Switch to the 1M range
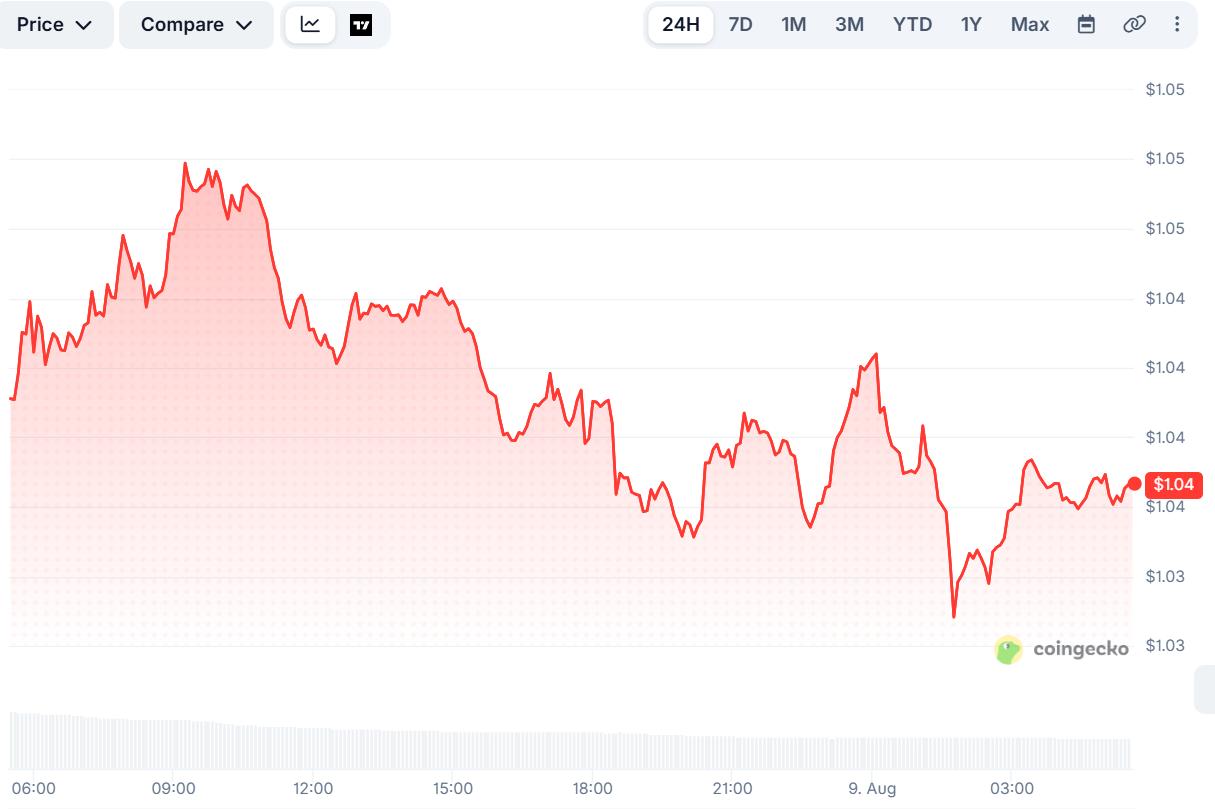Viewport: 1215px width, 809px height. click(793, 25)
